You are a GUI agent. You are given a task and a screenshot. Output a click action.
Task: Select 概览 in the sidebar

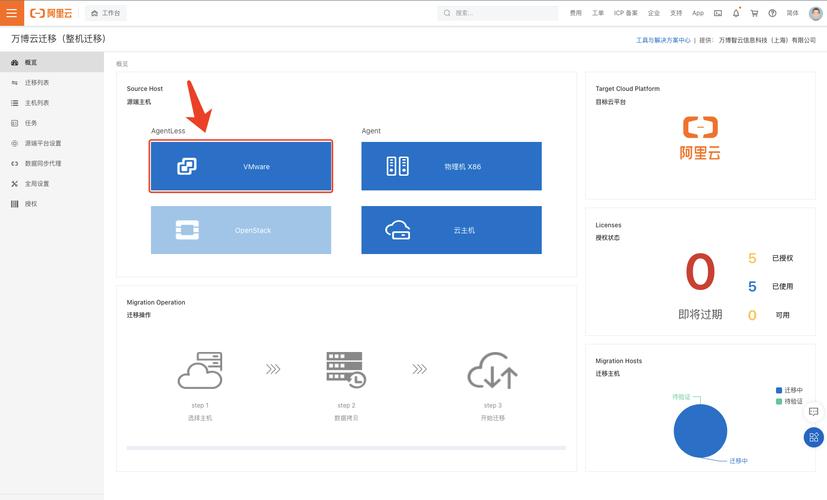[x=52, y=62]
